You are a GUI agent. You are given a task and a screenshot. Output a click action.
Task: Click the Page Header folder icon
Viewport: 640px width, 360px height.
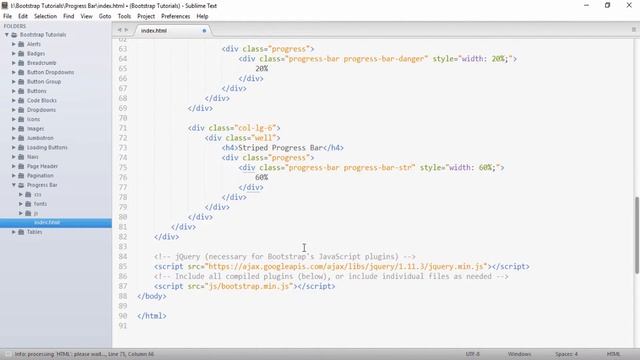click(x=21, y=166)
